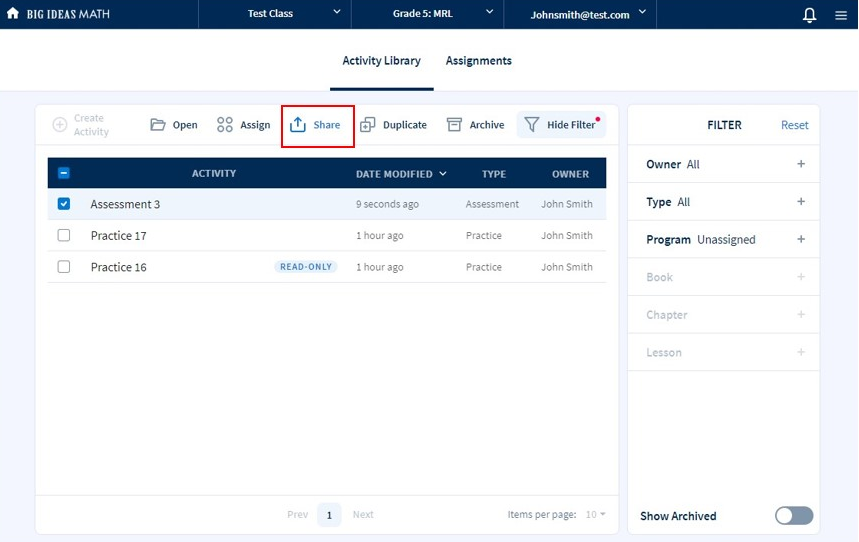
Task: Click the Assessment type cell
Action: click(x=492, y=204)
